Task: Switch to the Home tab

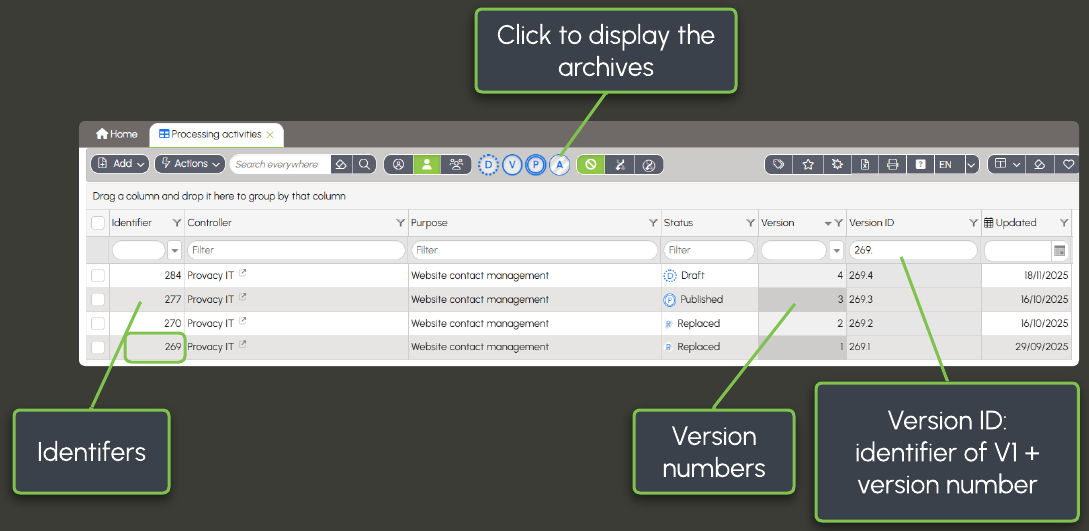Action: coord(117,134)
